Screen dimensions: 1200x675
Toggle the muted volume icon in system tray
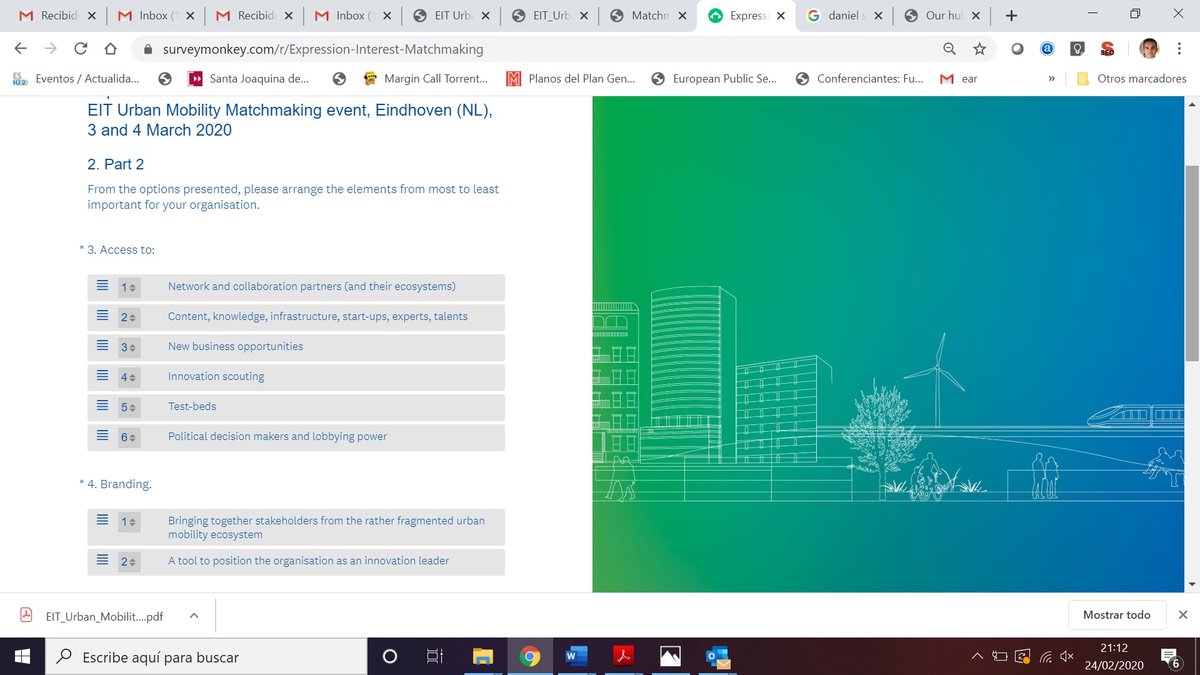tap(1067, 657)
